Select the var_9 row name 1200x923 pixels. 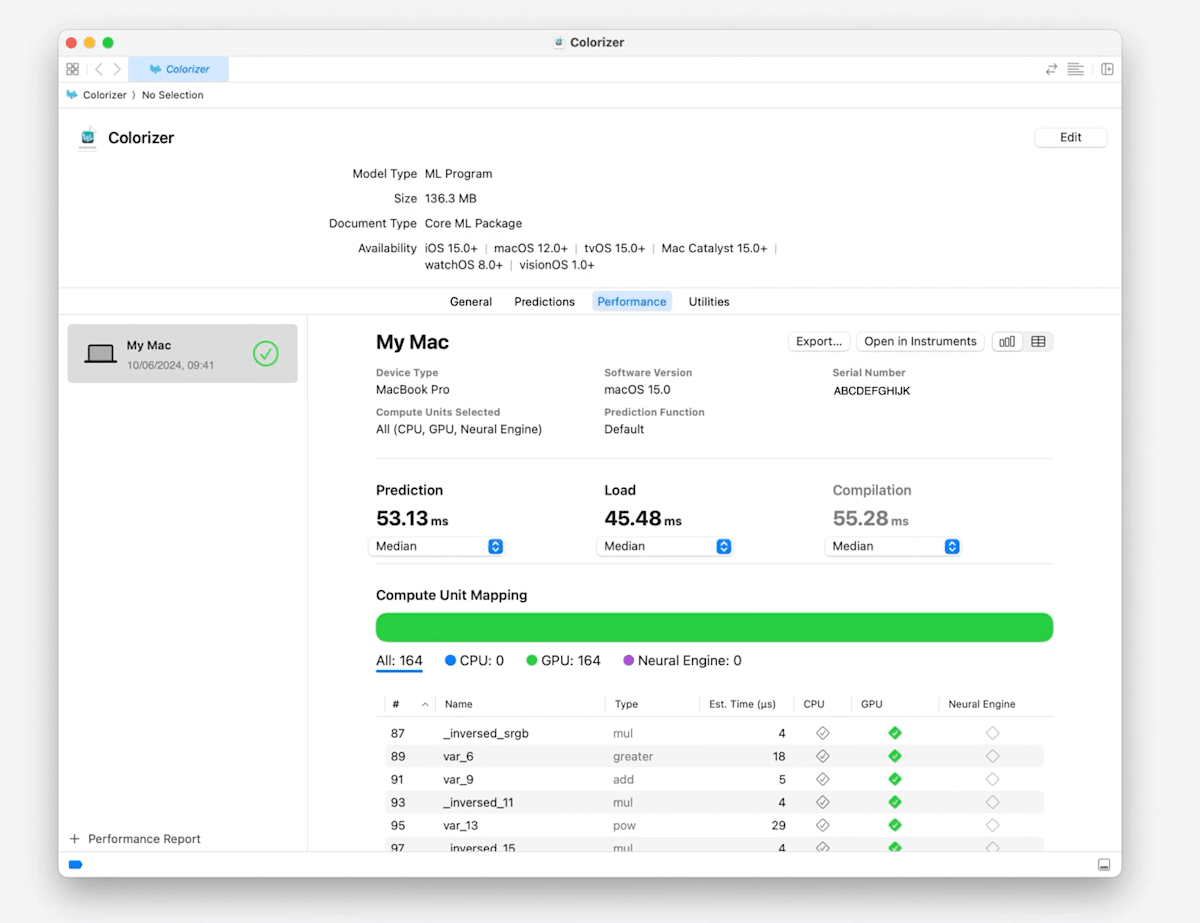[458, 779]
